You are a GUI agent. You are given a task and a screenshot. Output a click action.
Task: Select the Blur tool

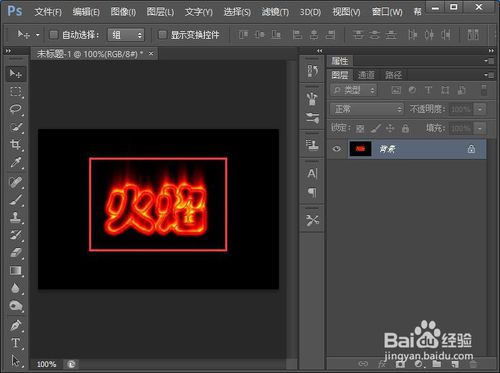pos(15,288)
